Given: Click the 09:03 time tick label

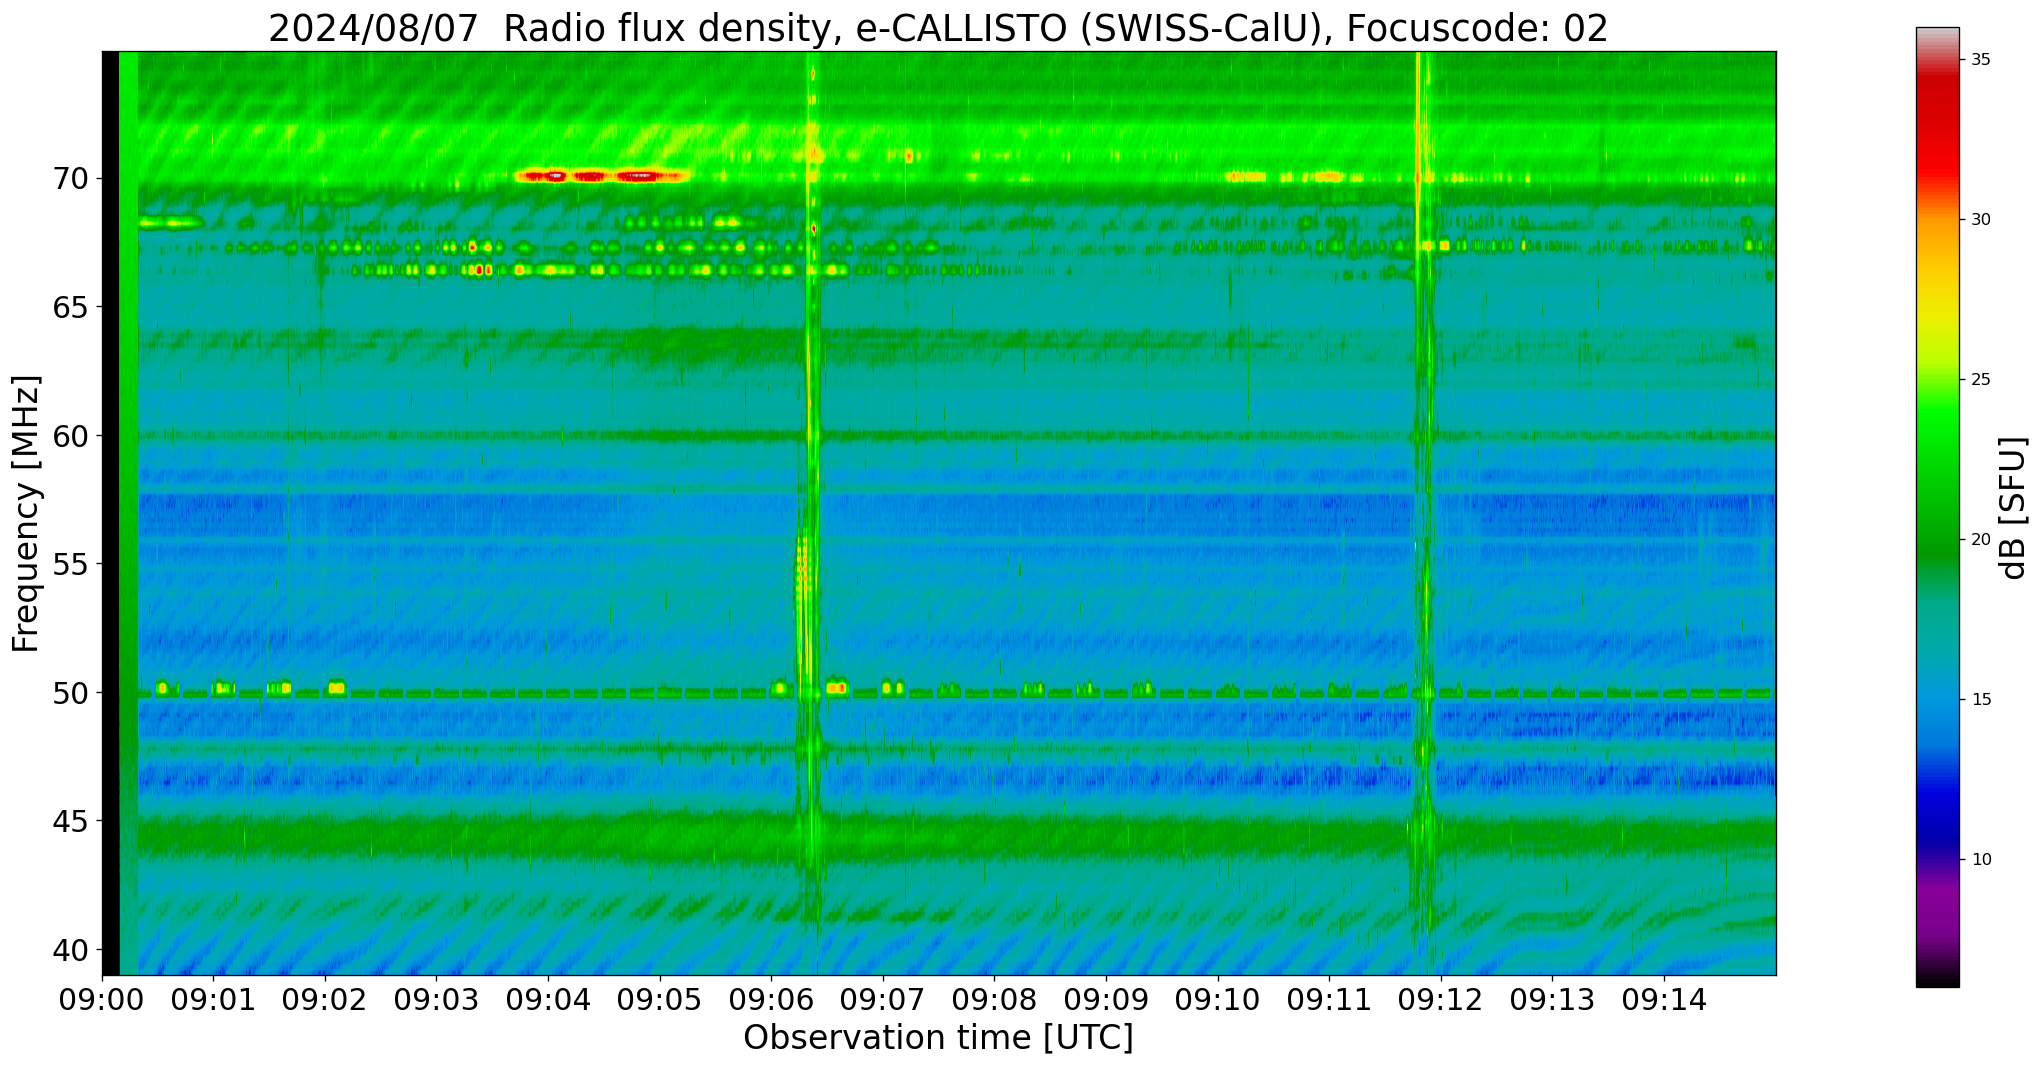Looking at the screenshot, I should [x=437, y=999].
